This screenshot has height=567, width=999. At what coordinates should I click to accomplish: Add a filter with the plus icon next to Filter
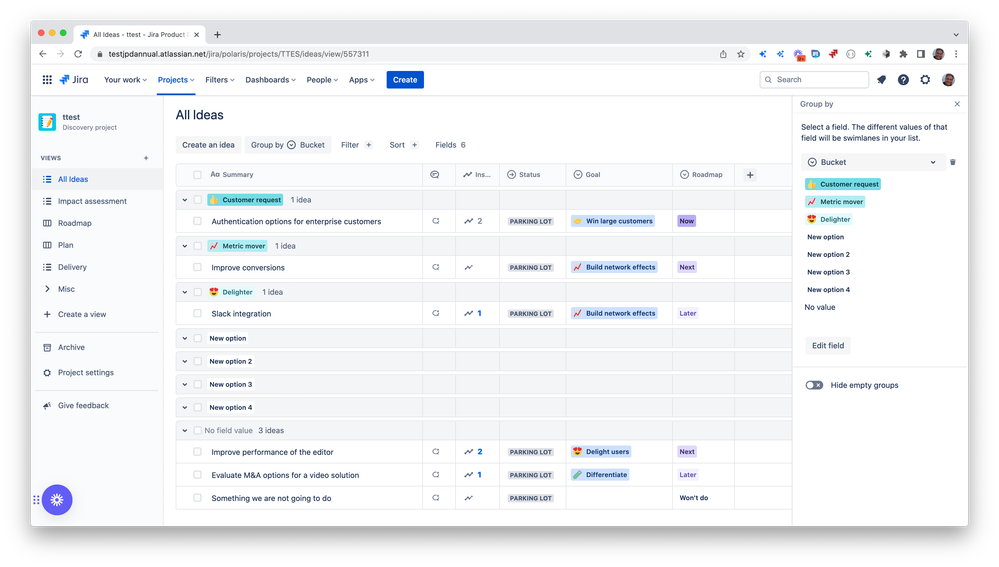pyautogui.click(x=368, y=145)
